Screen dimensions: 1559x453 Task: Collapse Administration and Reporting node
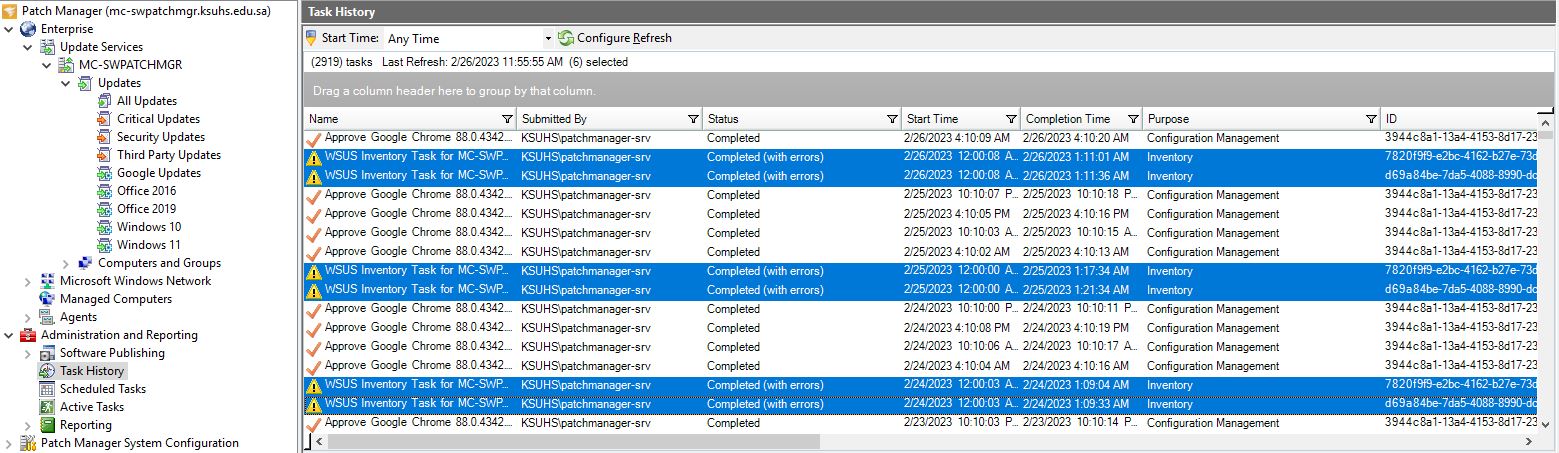[x=9, y=335]
